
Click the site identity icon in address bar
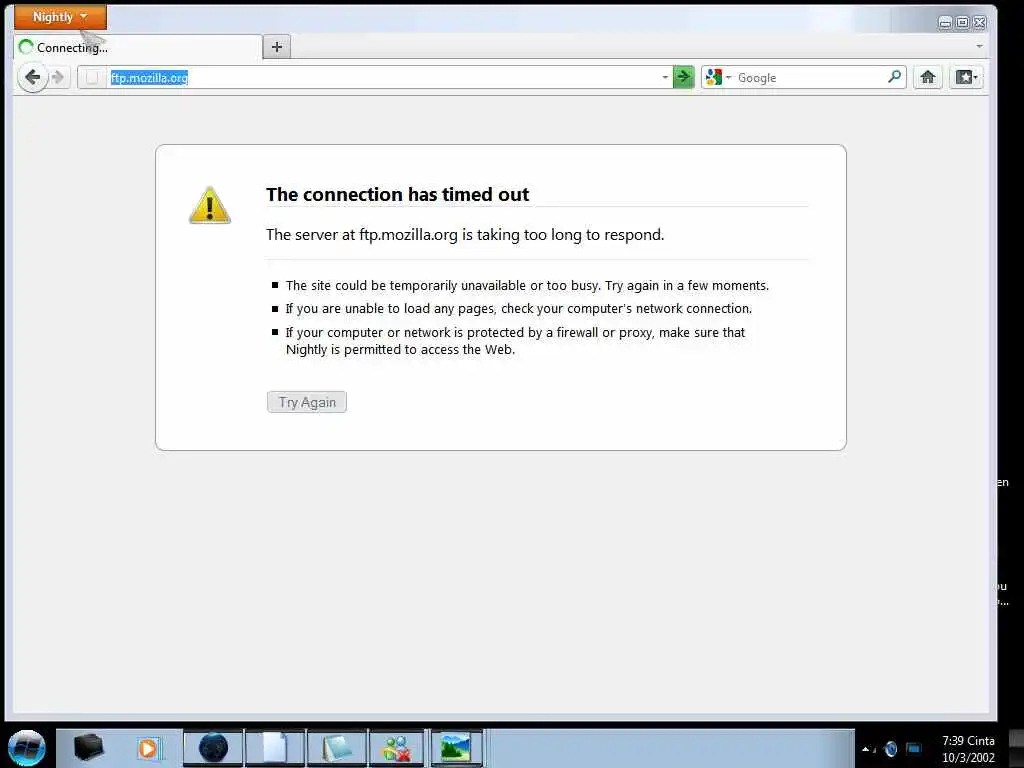click(92, 78)
